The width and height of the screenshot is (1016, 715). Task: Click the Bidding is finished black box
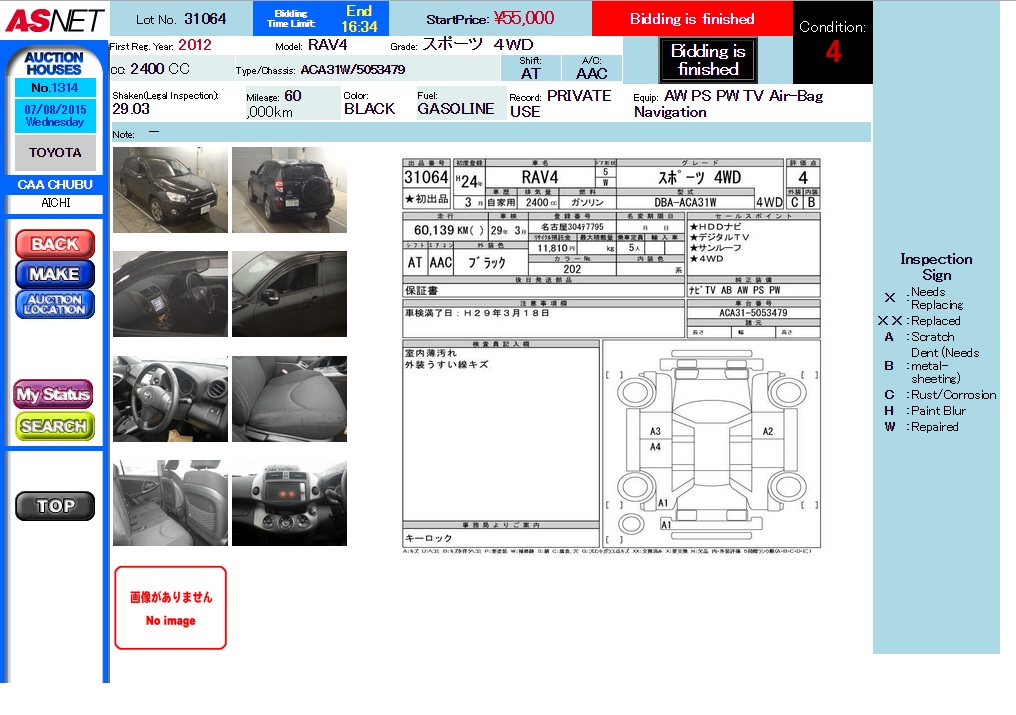708,61
